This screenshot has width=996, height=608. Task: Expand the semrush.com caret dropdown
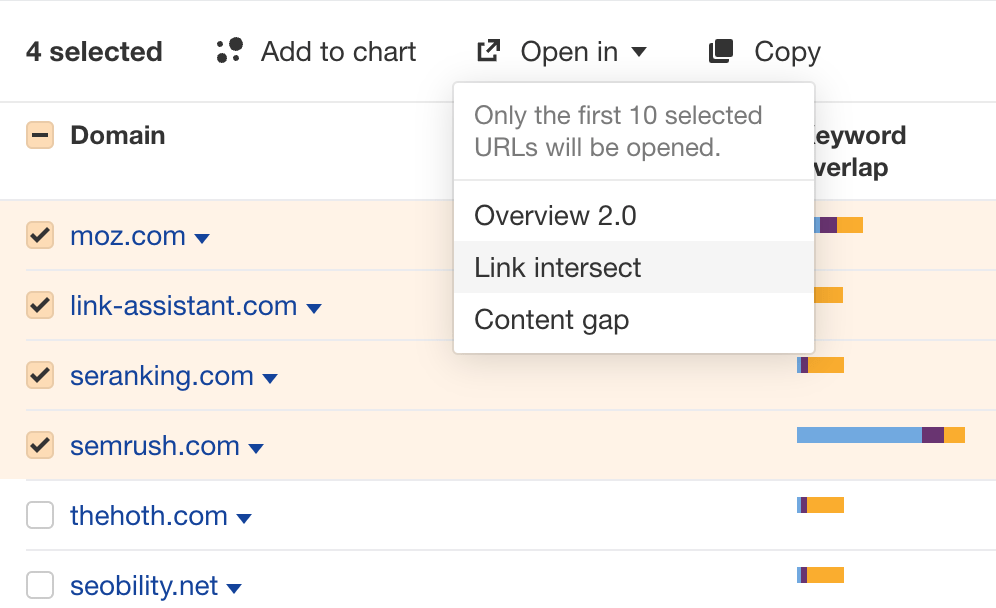pyautogui.click(x=258, y=448)
